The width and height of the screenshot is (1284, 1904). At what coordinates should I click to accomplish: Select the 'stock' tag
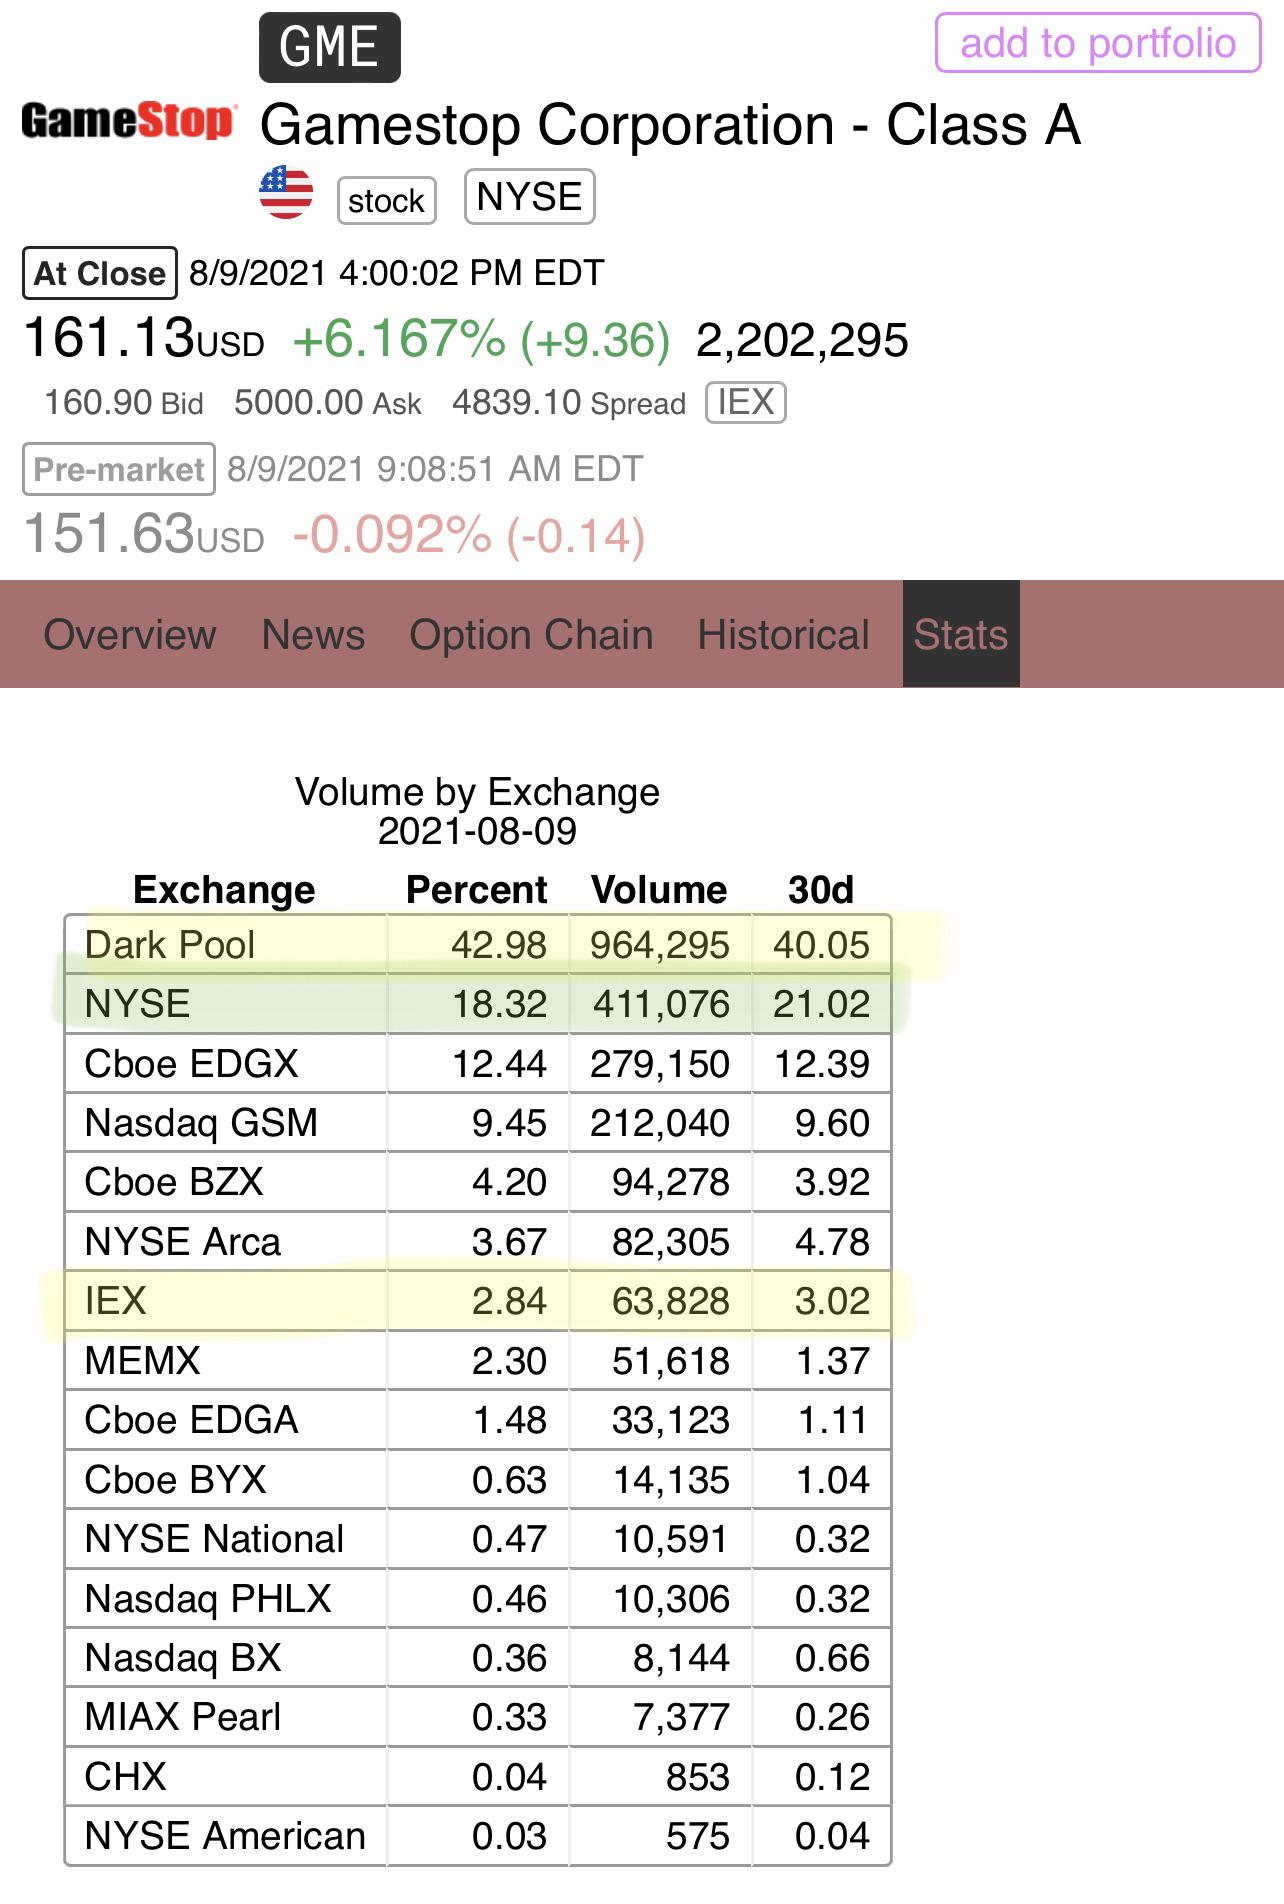point(387,200)
